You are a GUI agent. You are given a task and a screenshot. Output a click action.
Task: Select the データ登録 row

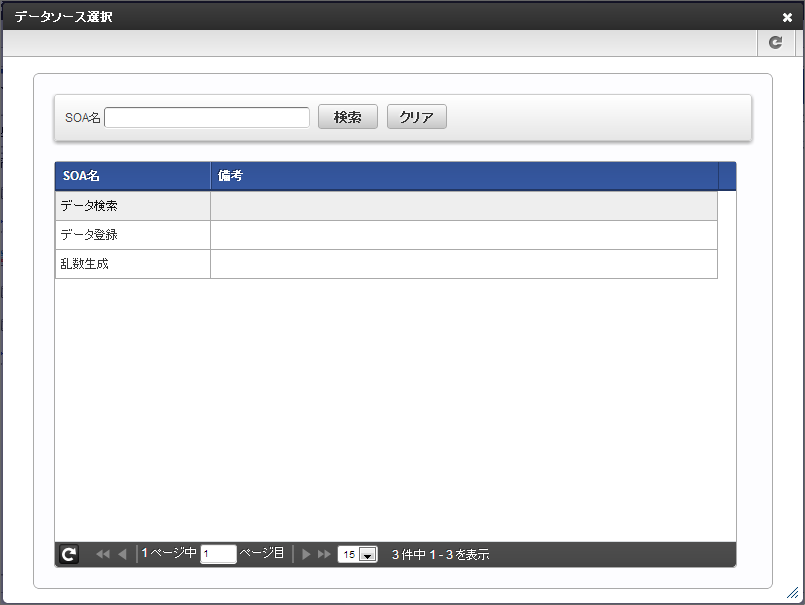pos(386,235)
